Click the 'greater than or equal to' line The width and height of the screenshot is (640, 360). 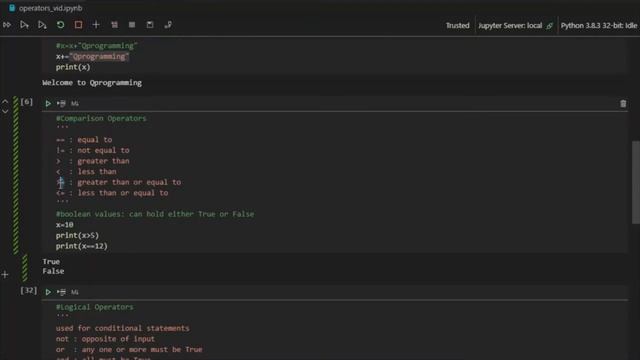click(118, 182)
